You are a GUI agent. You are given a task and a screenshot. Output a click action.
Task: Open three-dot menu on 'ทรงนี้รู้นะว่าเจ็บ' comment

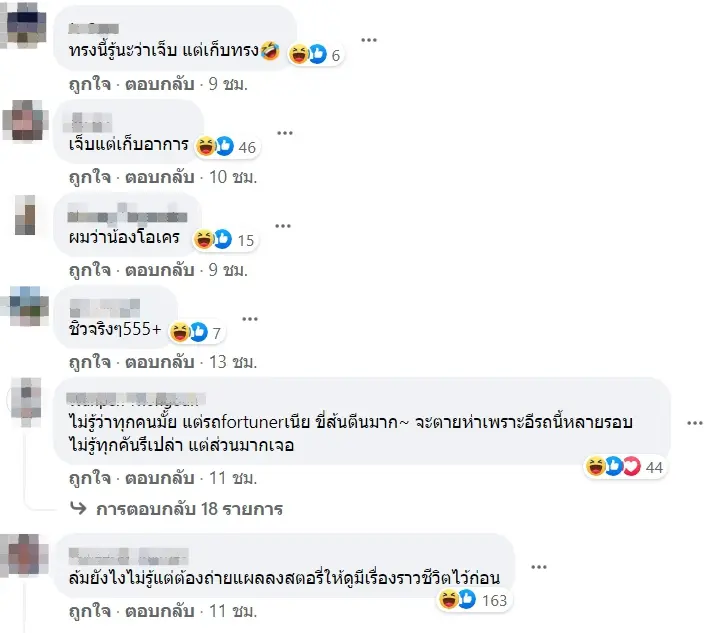(368, 40)
